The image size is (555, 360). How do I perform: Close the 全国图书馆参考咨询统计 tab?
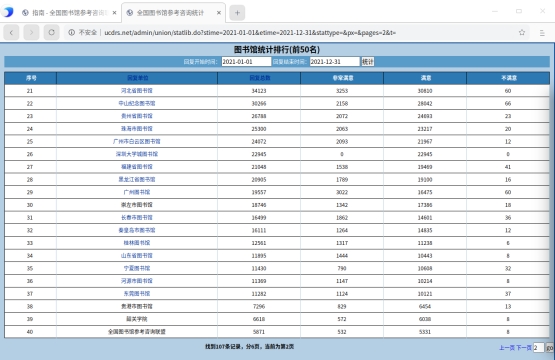coord(219,13)
